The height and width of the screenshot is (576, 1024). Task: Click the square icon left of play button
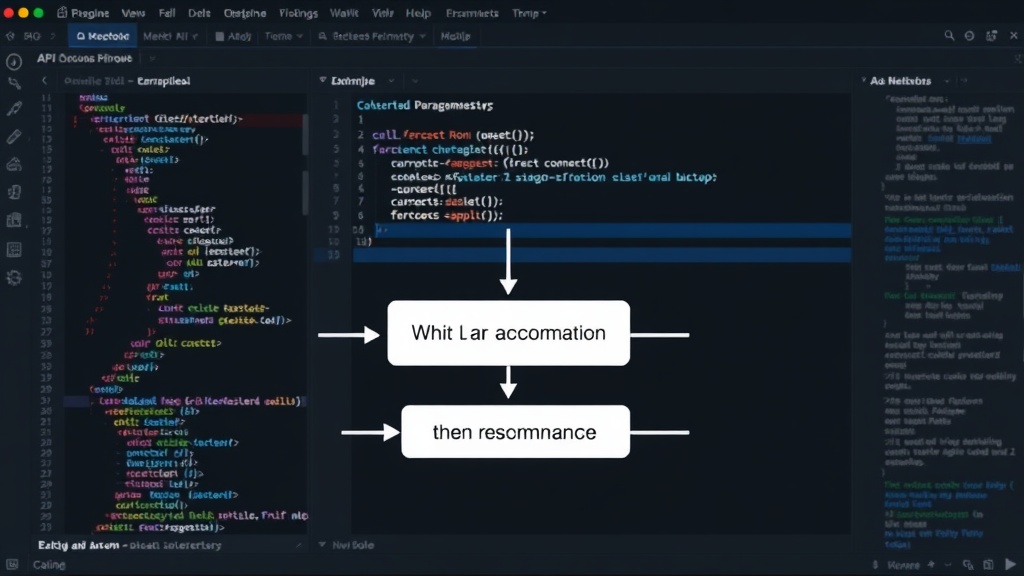click(989, 564)
